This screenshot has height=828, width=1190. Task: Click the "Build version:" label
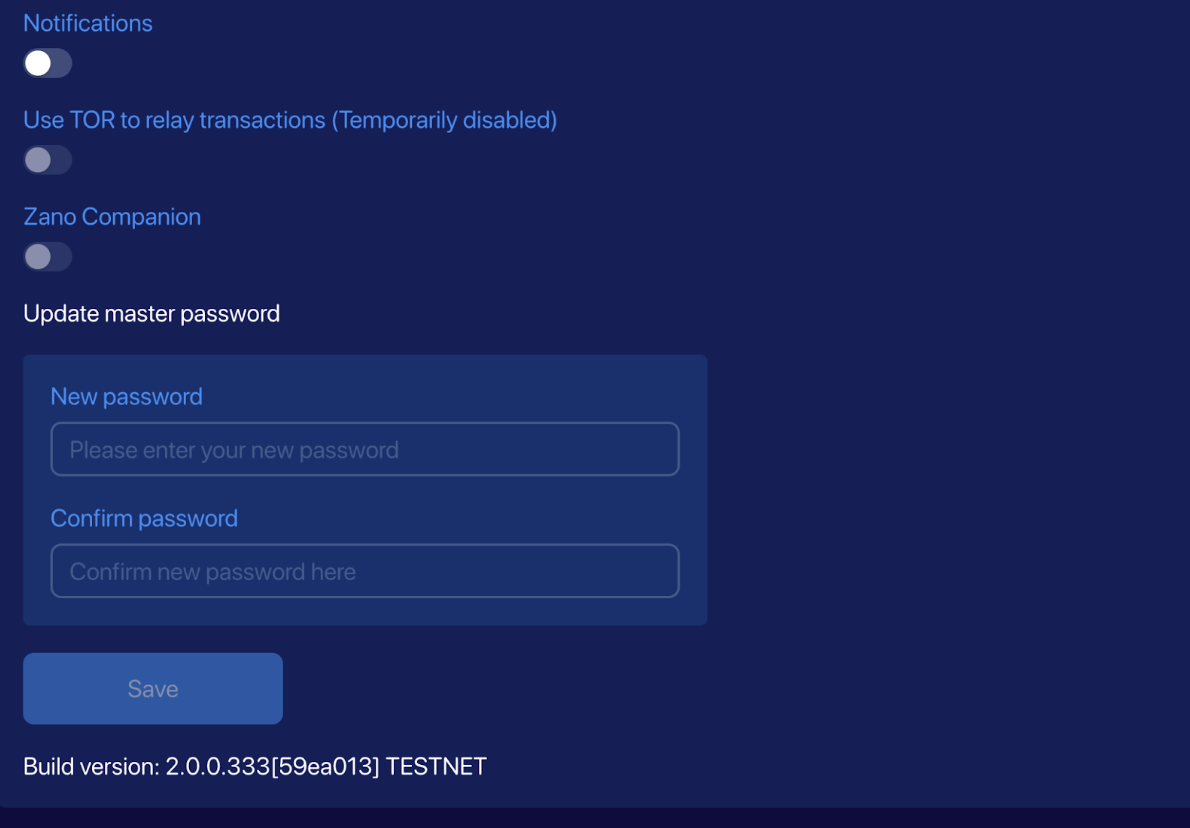91,767
